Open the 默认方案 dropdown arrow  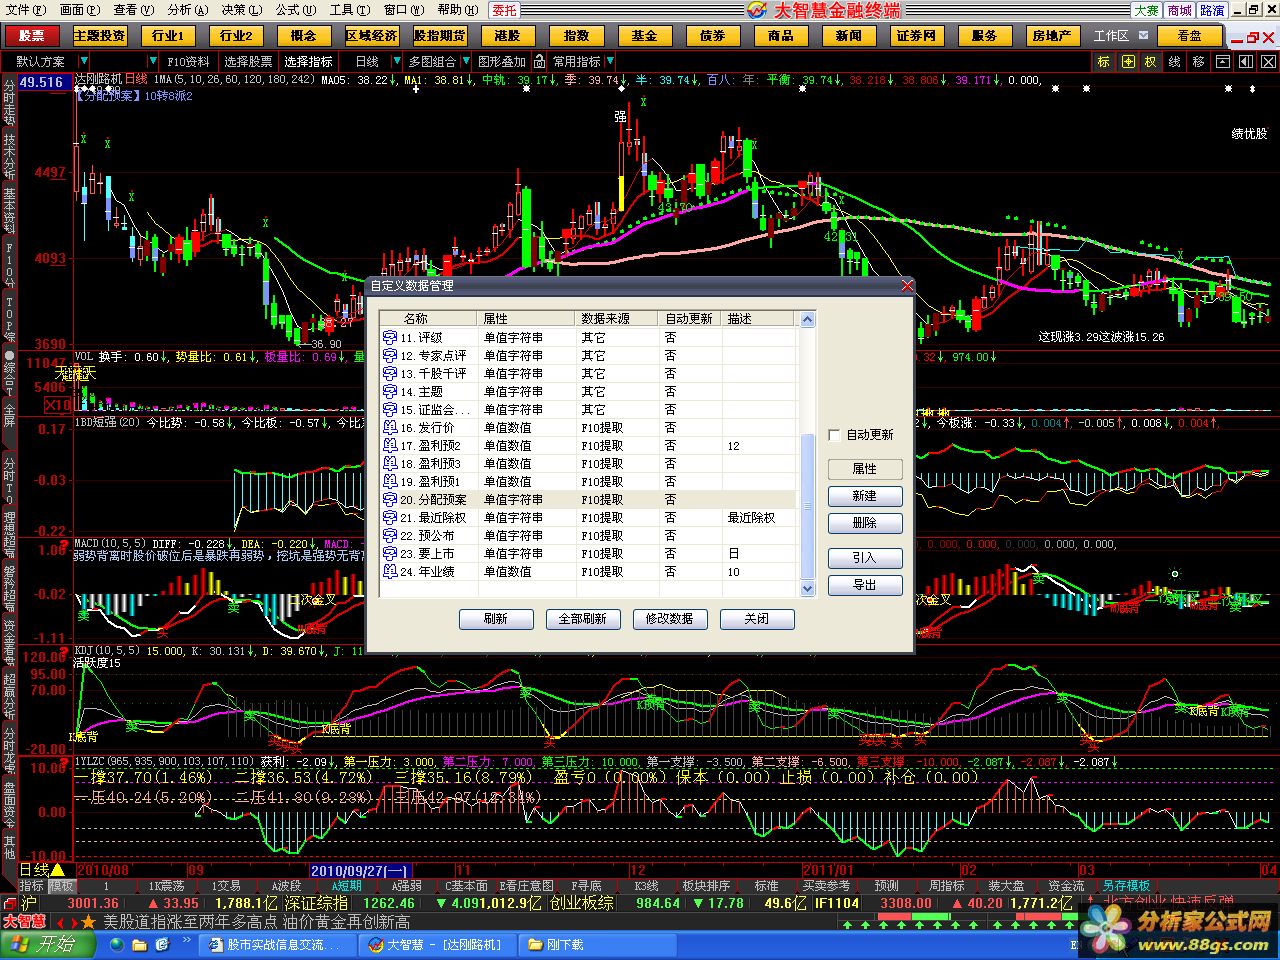click(84, 61)
